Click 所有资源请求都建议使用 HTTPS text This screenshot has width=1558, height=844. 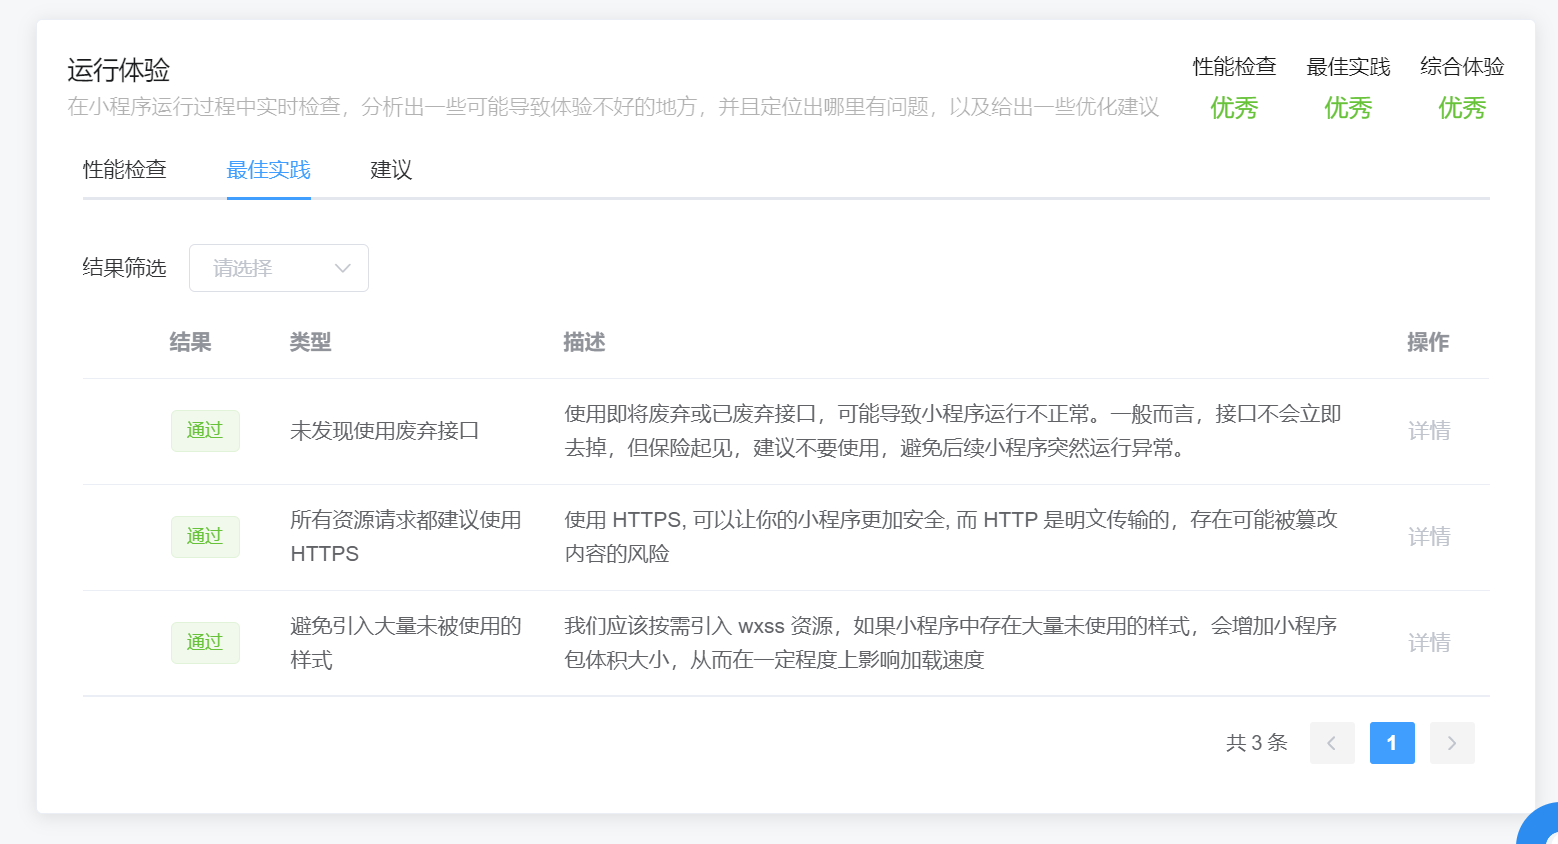coord(406,537)
